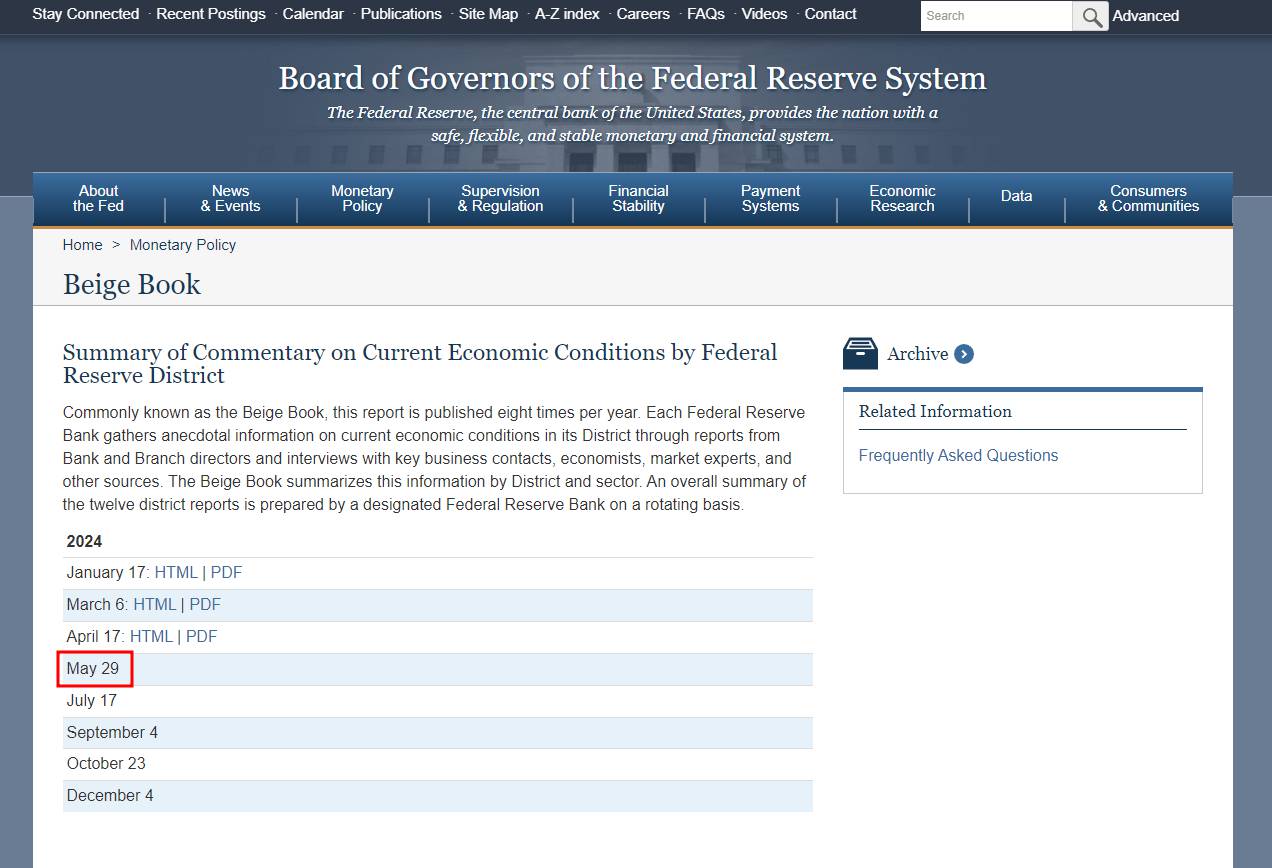
Task: Open the Archive box icon
Action: [860, 353]
